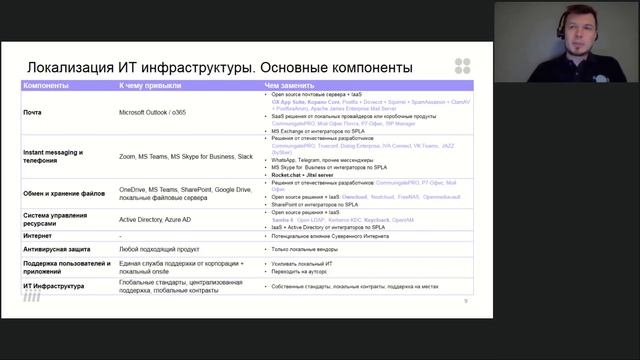Click the 'Microsoft Outlook / o365' cell
The height and width of the screenshot is (360, 640).
pyautogui.click(x=152, y=112)
